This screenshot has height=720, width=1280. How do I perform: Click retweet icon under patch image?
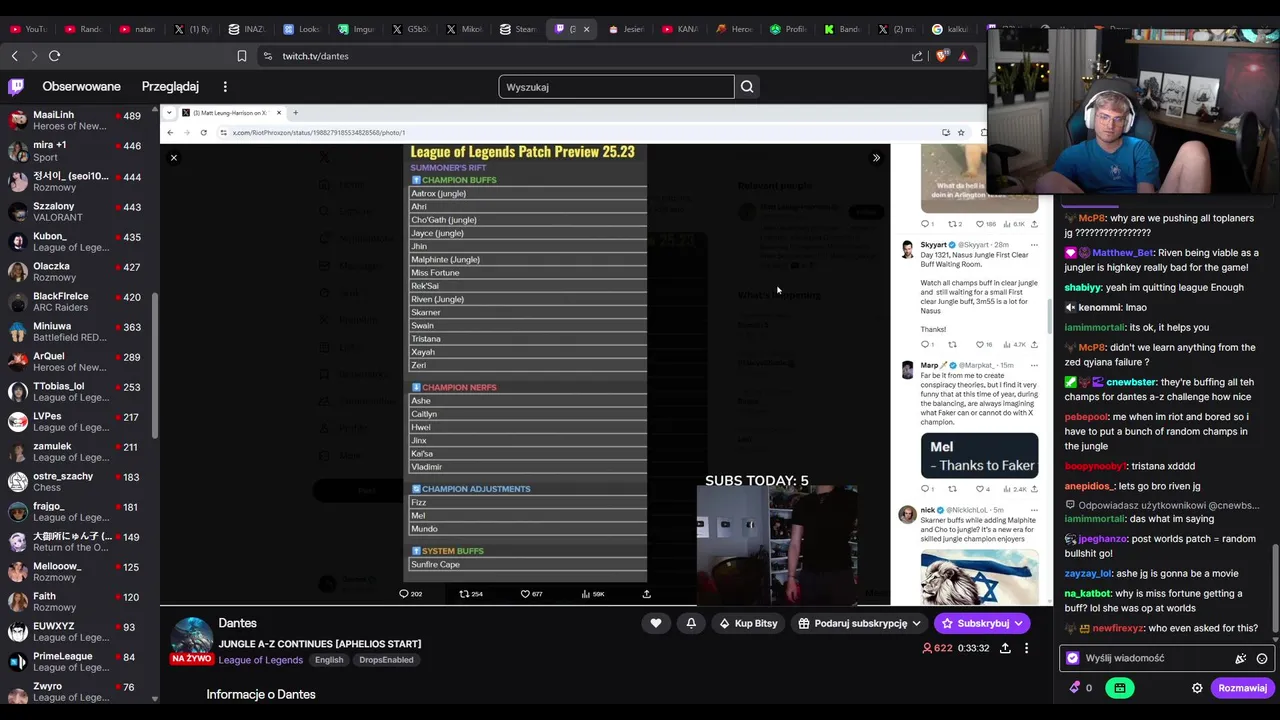(464, 594)
